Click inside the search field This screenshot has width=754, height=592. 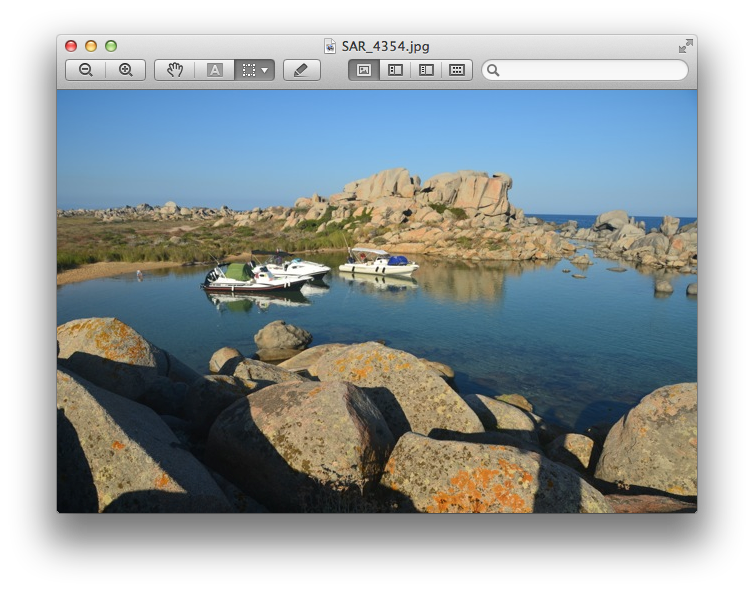coord(592,70)
